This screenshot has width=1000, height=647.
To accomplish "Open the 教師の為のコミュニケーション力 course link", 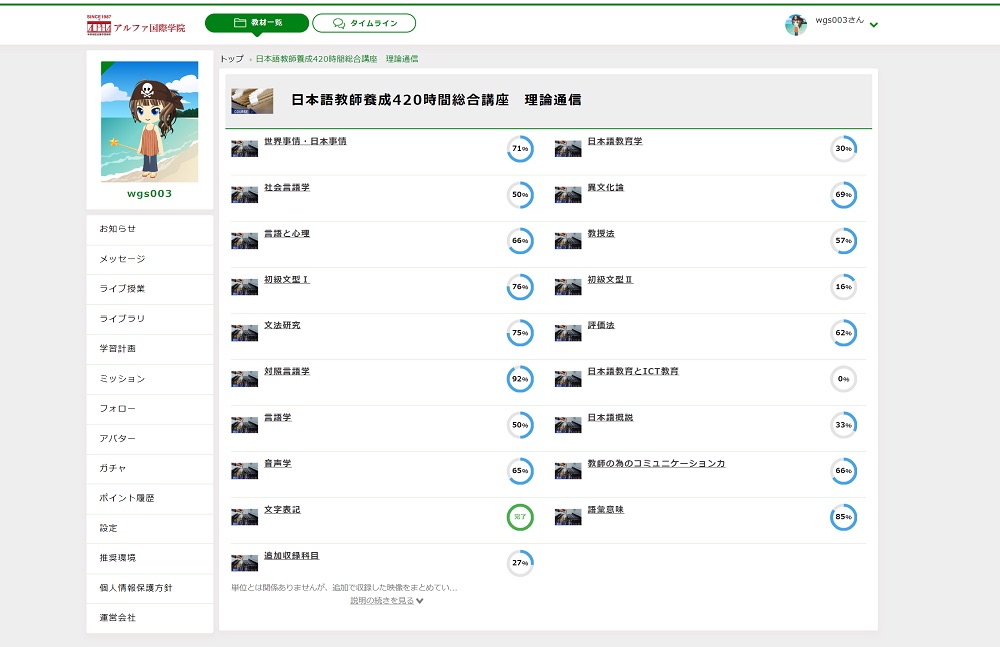I will point(656,463).
